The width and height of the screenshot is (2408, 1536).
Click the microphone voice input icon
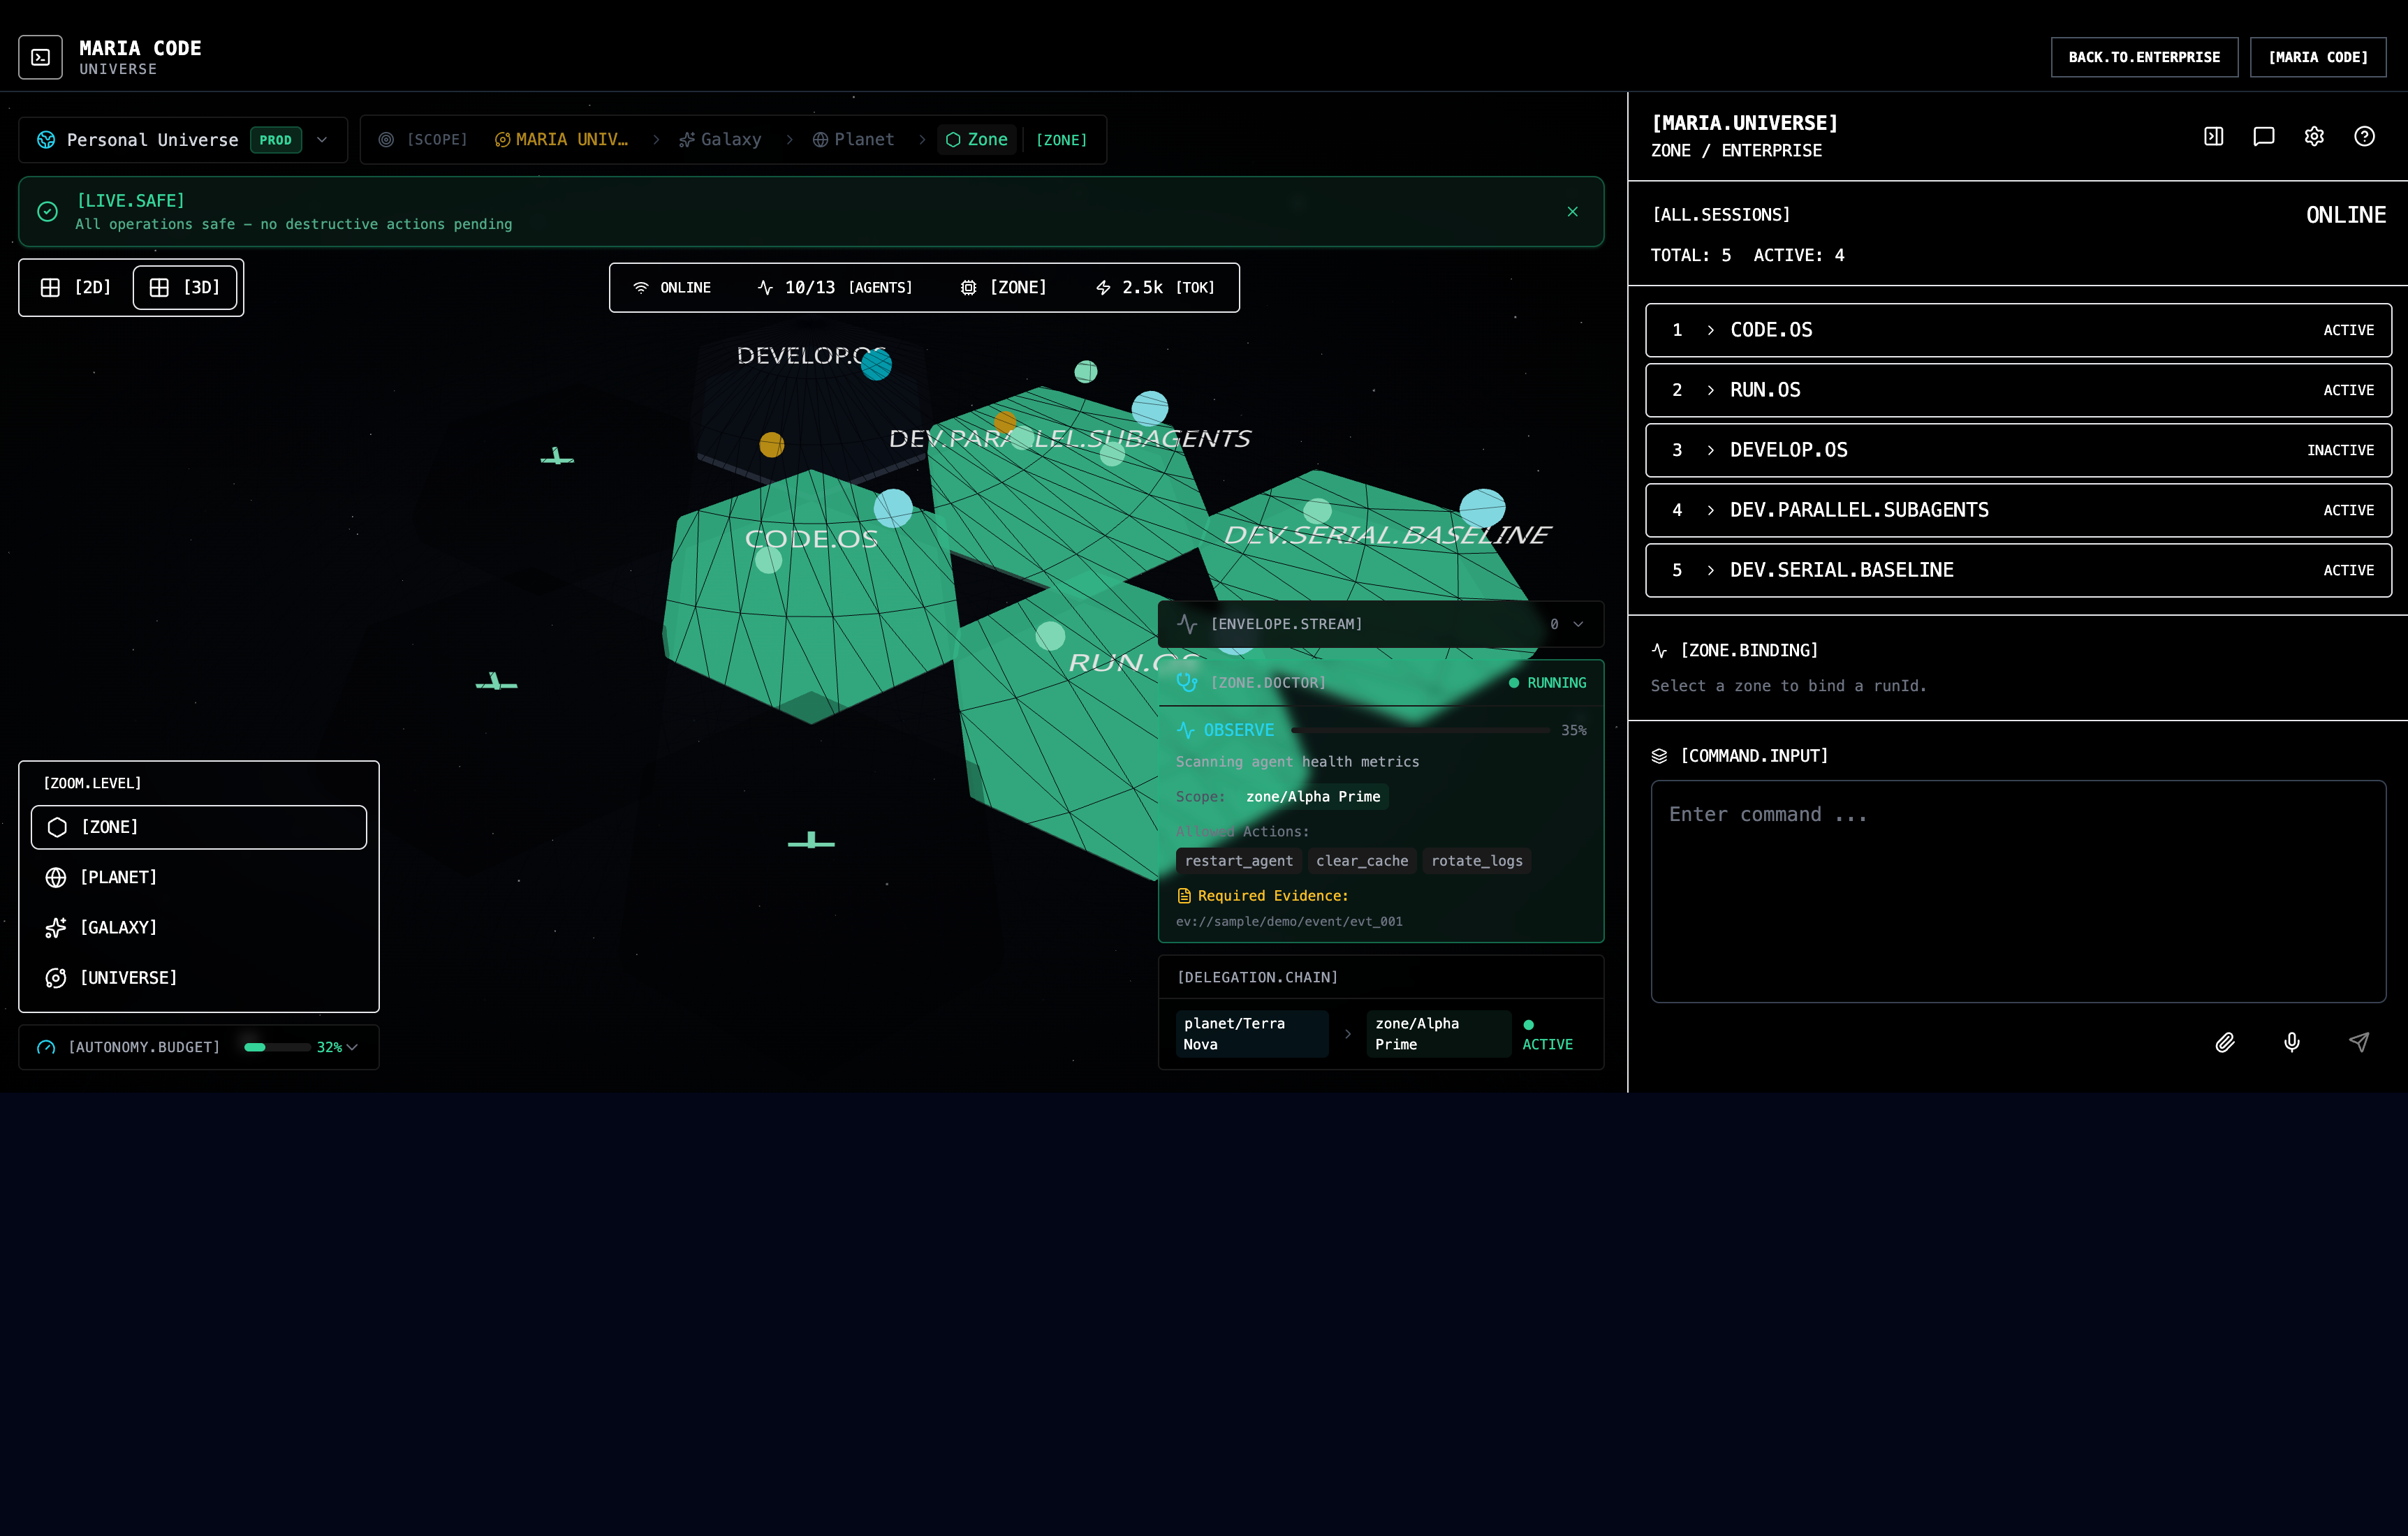(x=2291, y=1042)
